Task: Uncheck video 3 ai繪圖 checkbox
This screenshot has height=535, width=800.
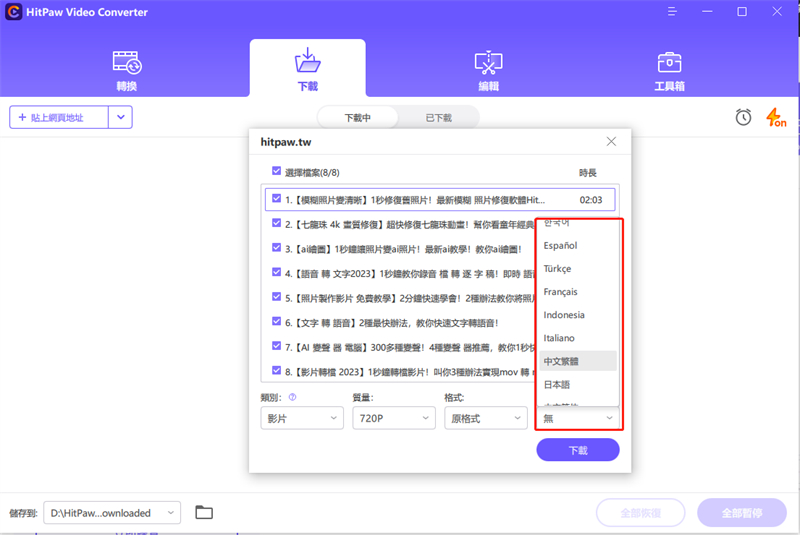Action: 276,248
